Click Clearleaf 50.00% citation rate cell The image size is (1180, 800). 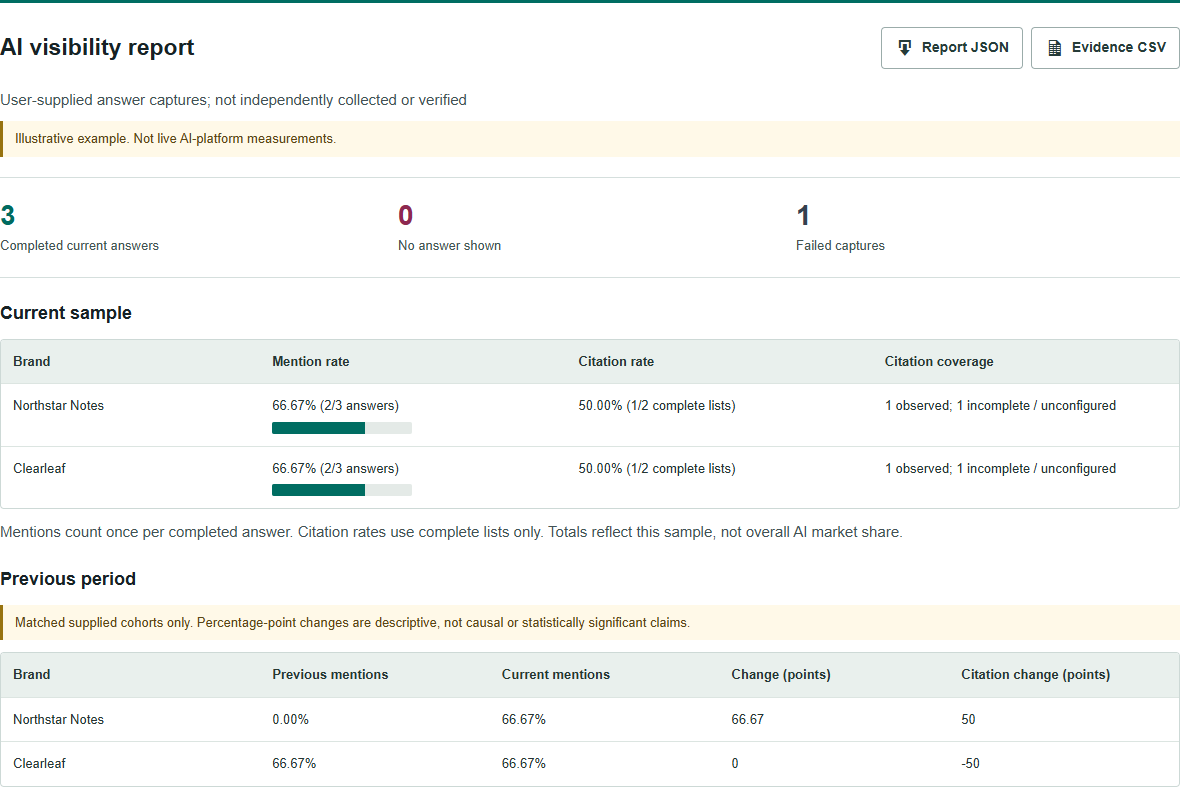point(656,469)
